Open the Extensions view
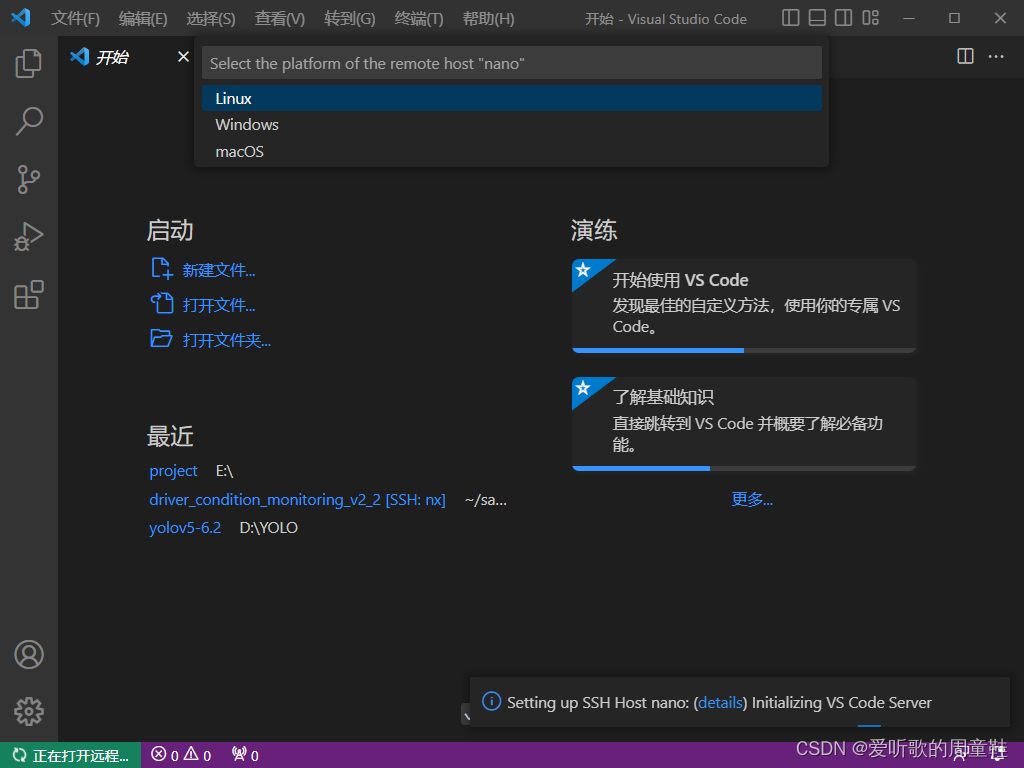 pyautogui.click(x=29, y=295)
